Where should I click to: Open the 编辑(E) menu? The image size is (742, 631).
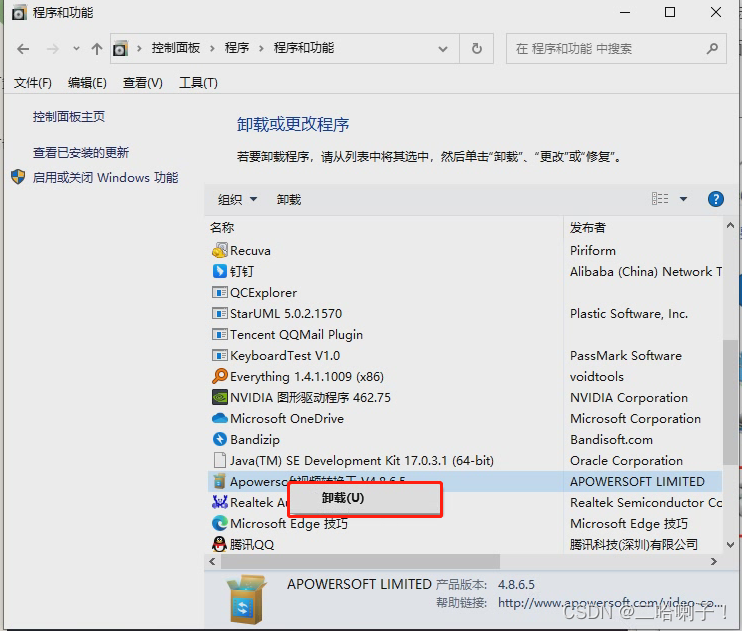point(87,83)
